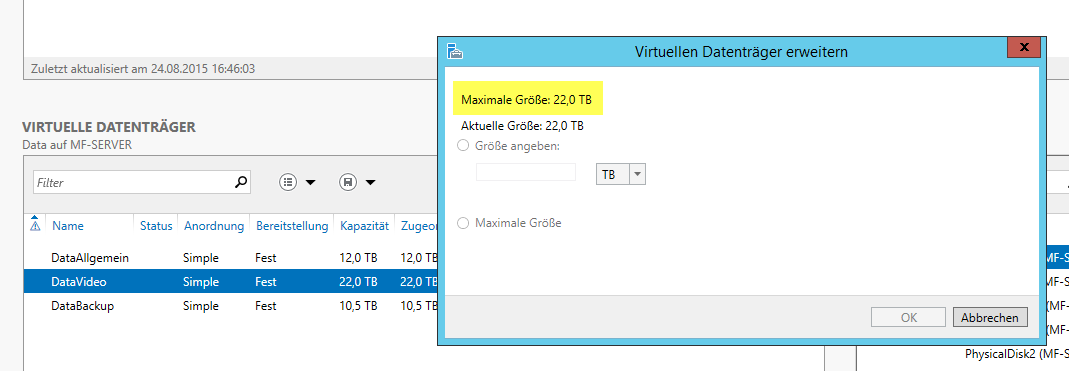Click the Filter text field

tap(134, 182)
